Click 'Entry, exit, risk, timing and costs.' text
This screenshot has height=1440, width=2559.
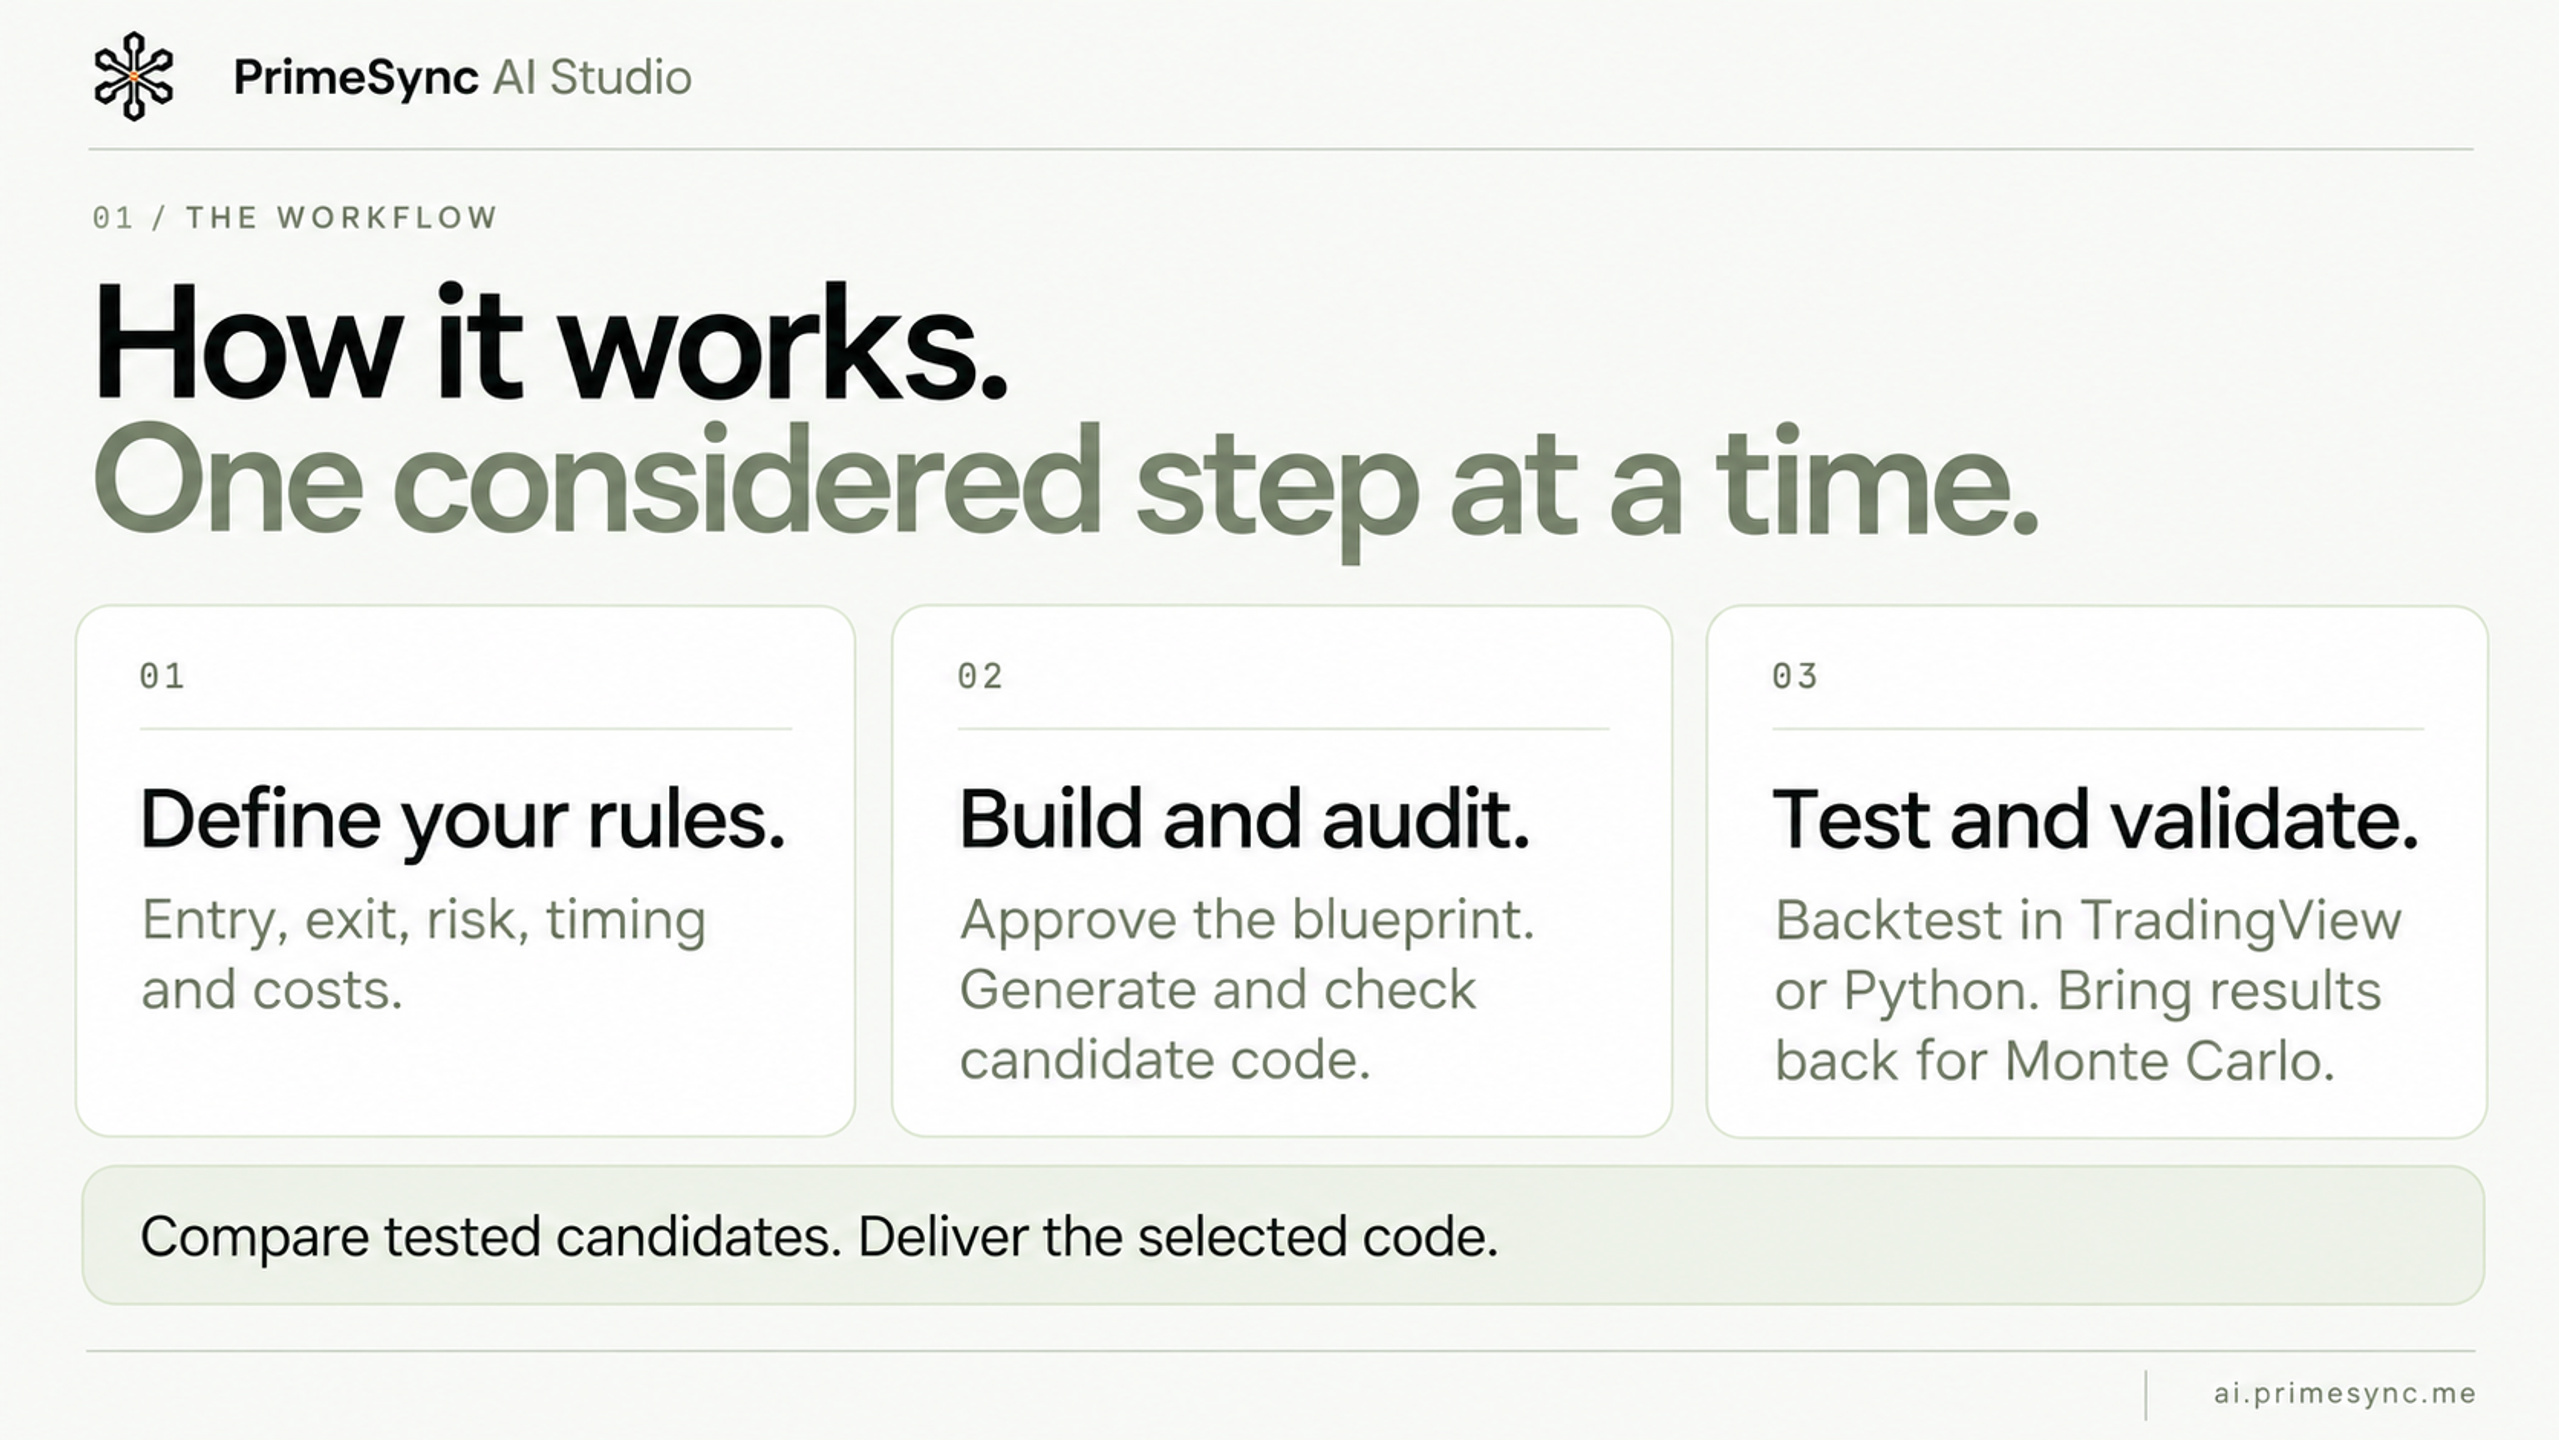[424, 954]
